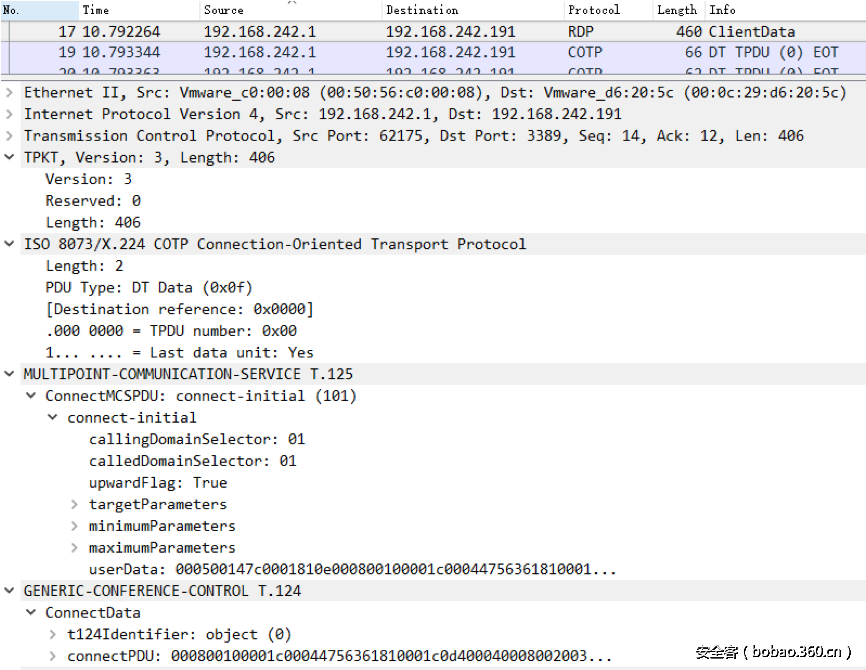Sort packets by the Source column header

pos(223,10)
